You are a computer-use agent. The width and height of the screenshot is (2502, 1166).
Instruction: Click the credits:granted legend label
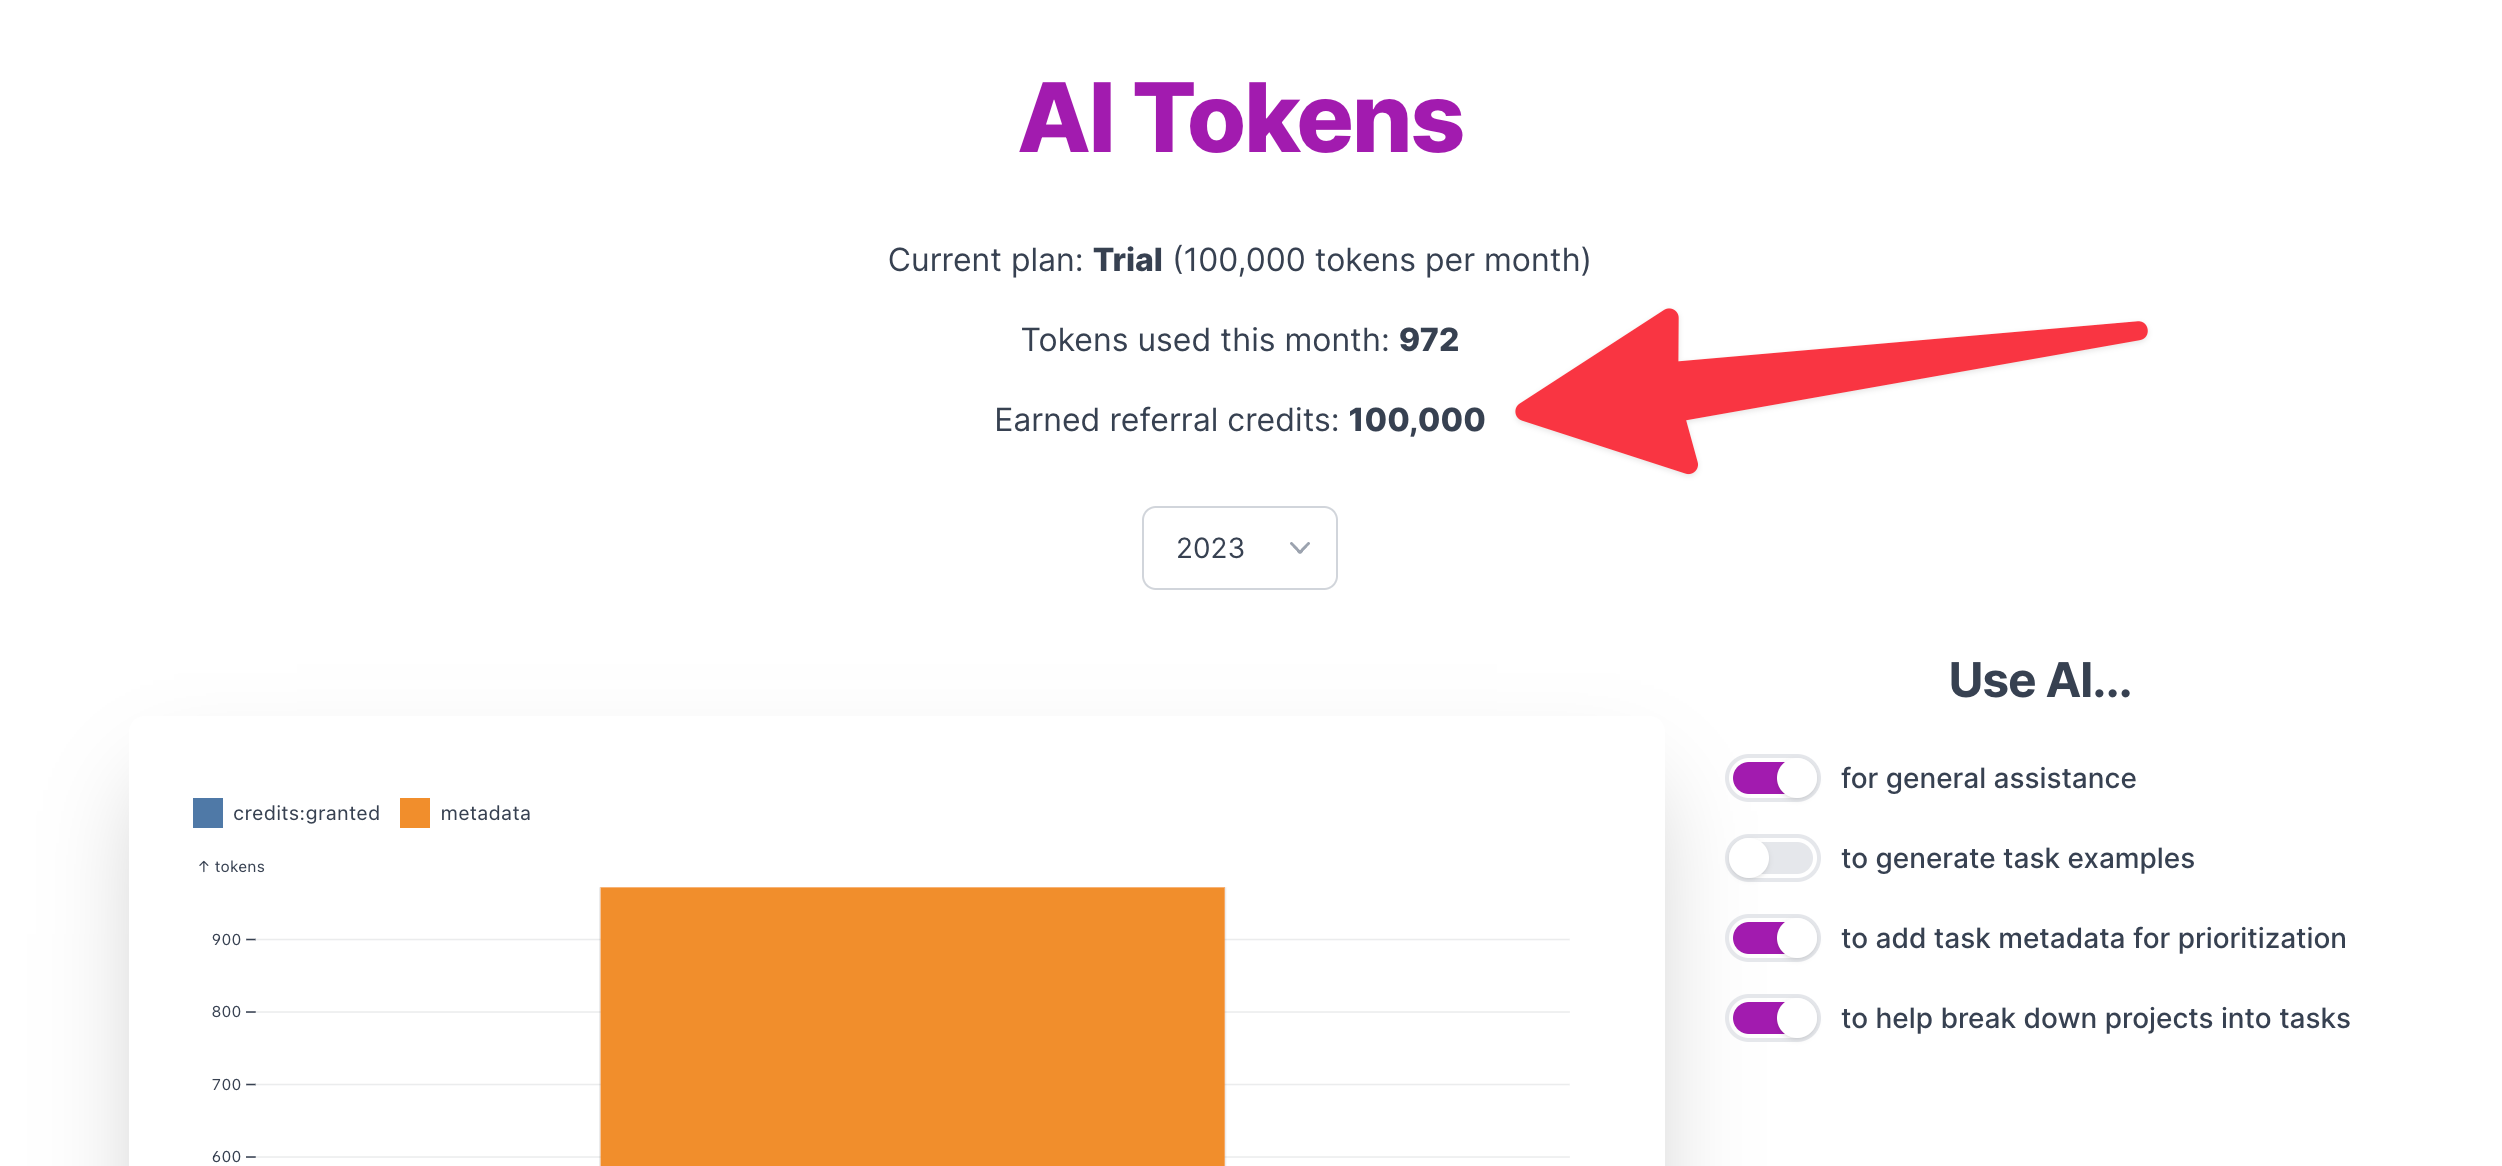306,813
